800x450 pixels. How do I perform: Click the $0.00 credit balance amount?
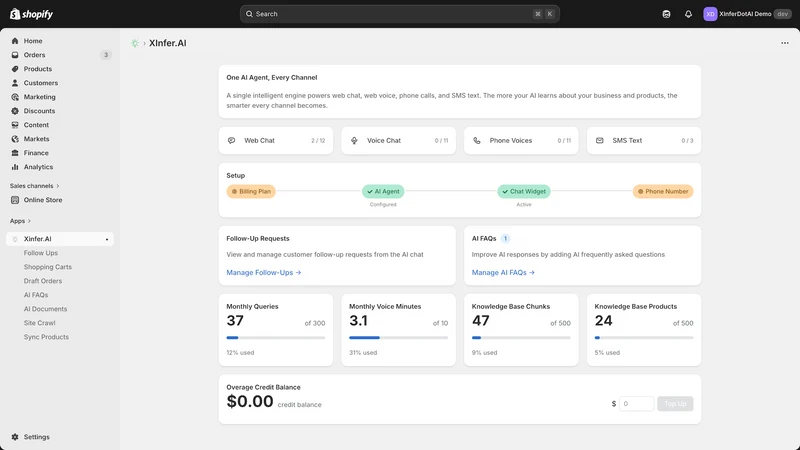pos(250,402)
